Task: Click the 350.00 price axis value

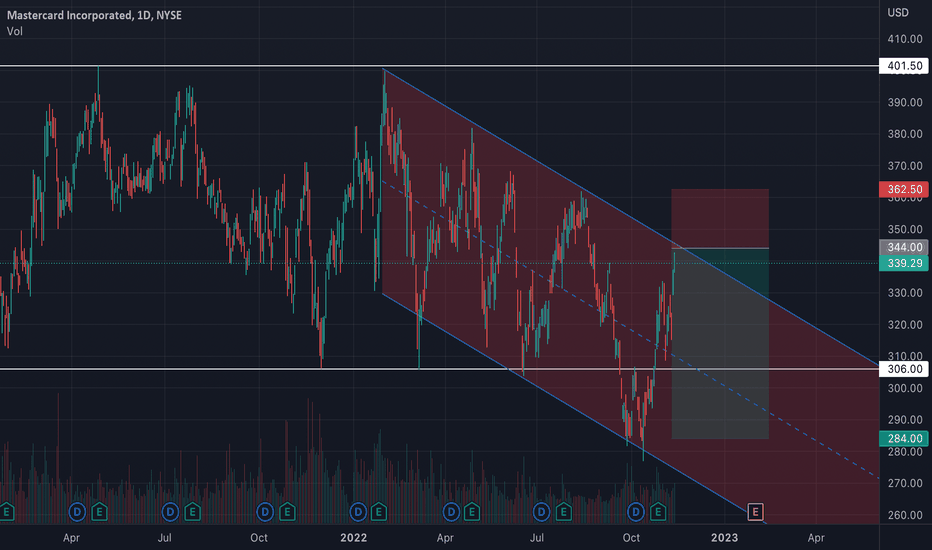Action: pyautogui.click(x=905, y=229)
